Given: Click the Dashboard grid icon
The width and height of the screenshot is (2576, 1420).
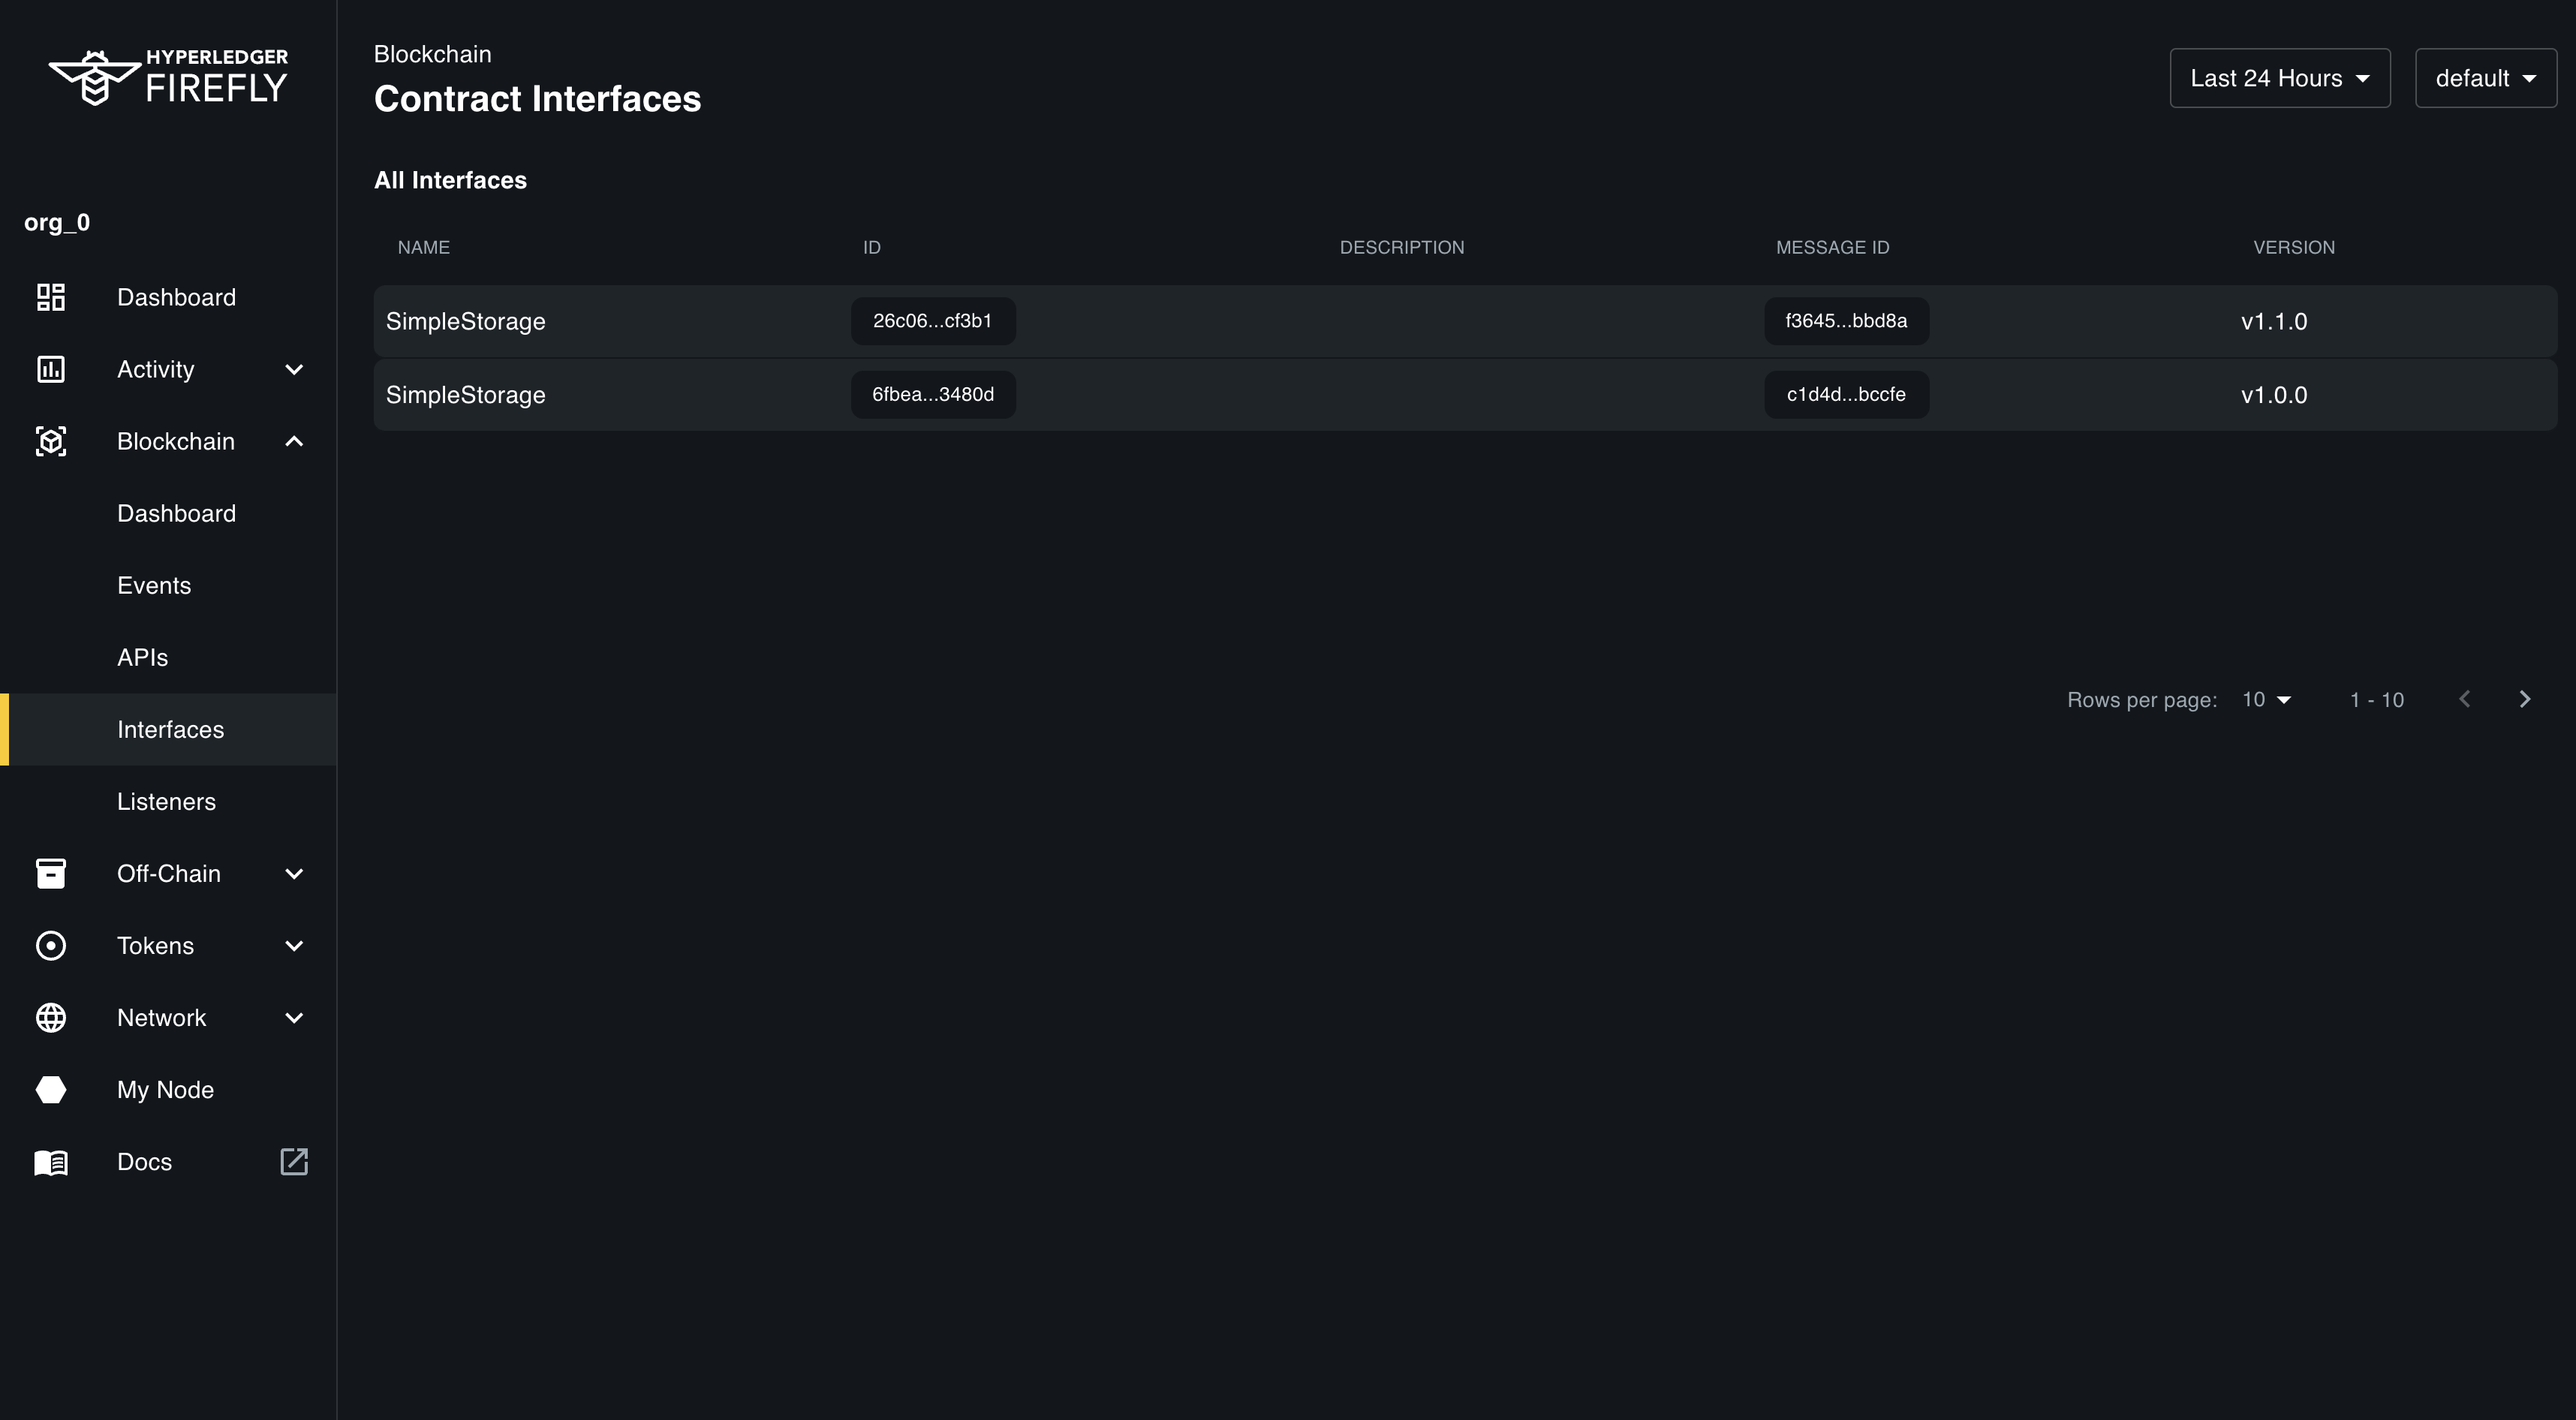Looking at the screenshot, I should (x=51, y=297).
